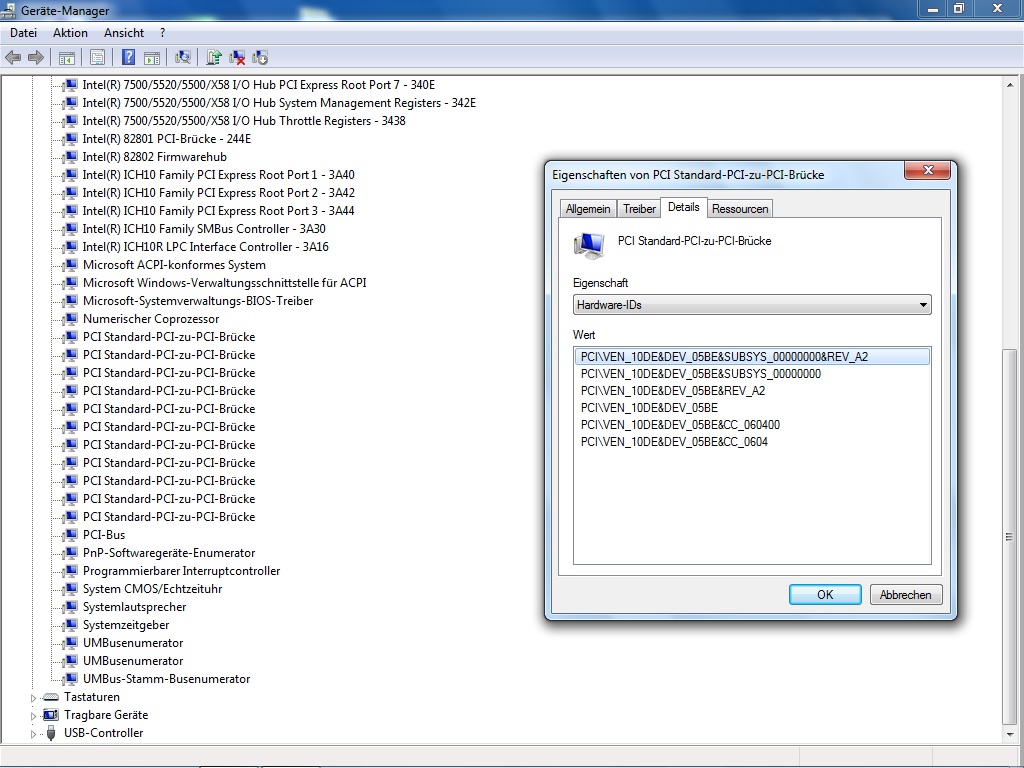
Task: Select I/O Hub PCI Express Root Port 7 - 340E
Action: point(259,85)
